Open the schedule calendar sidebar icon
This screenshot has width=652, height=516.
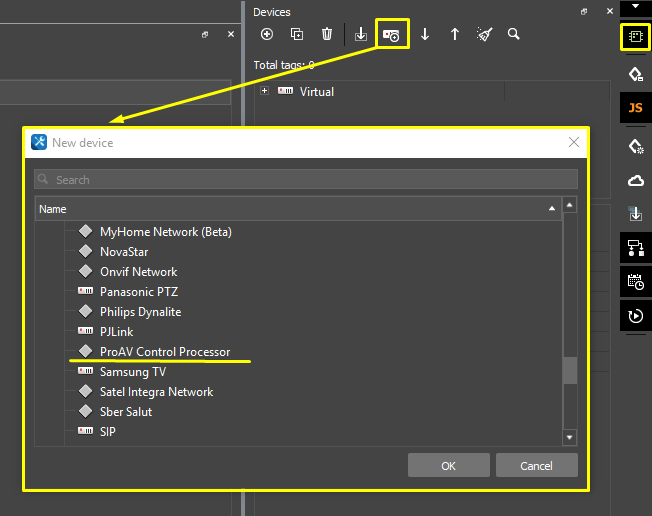635,282
